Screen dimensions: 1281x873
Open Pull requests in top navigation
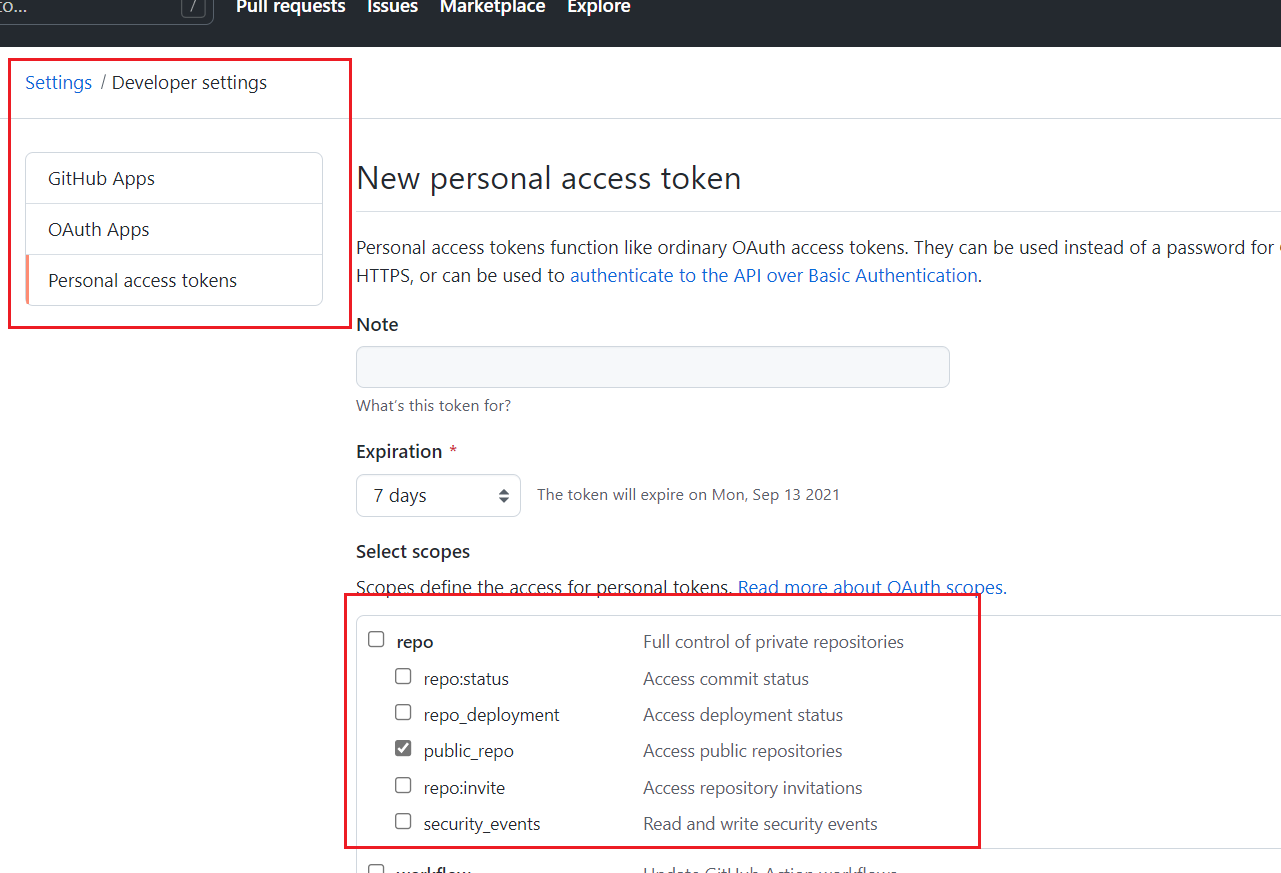coord(291,8)
